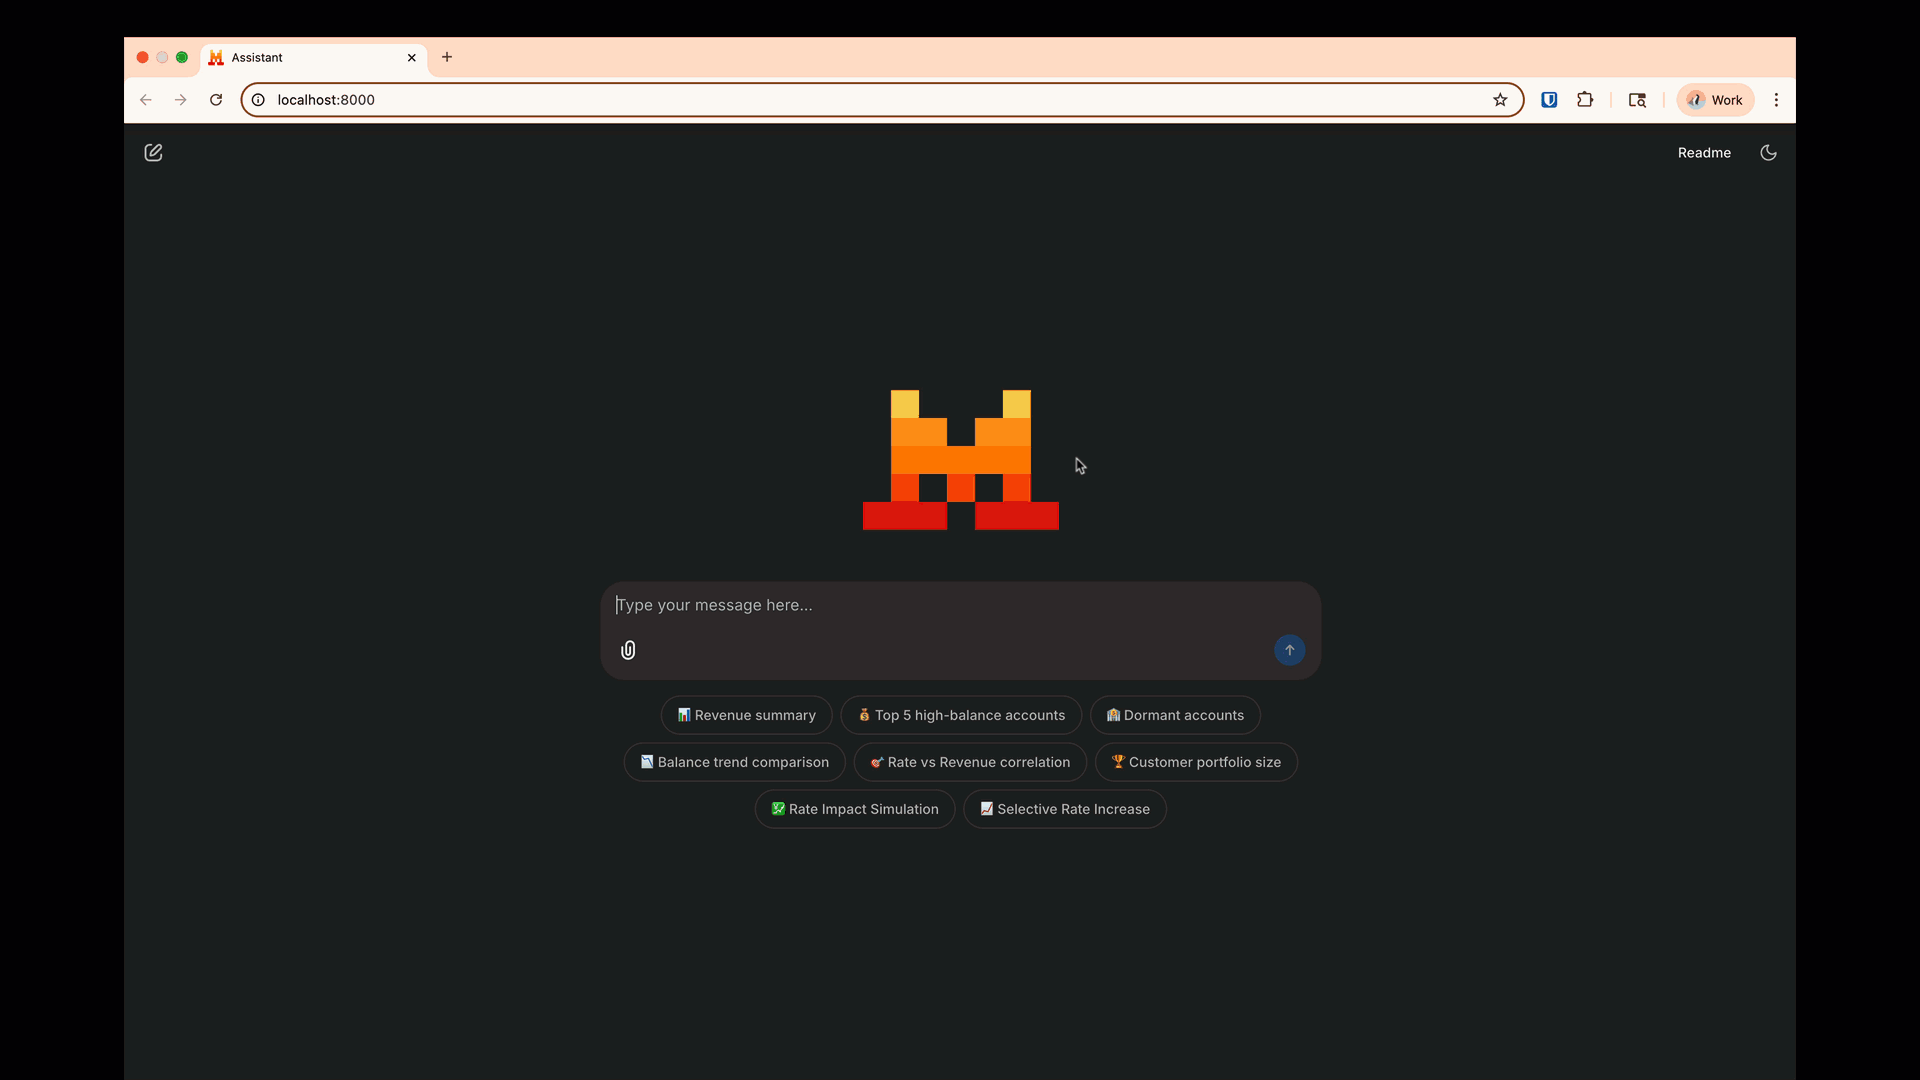Screen dimensions: 1920x1080
Task: Open the Work profile menu
Action: point(1715,100)
